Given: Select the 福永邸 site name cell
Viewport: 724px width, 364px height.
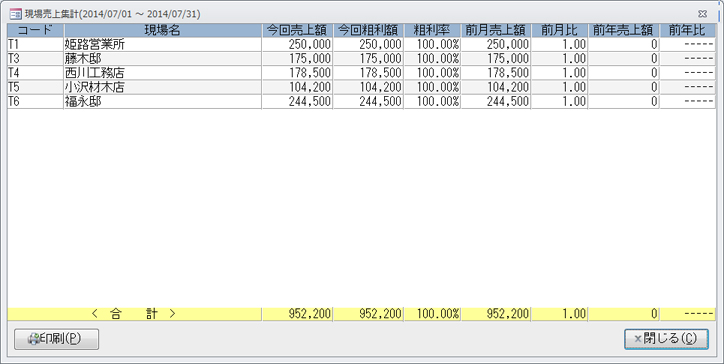Looking at the screenshot, I should (163, 102).
